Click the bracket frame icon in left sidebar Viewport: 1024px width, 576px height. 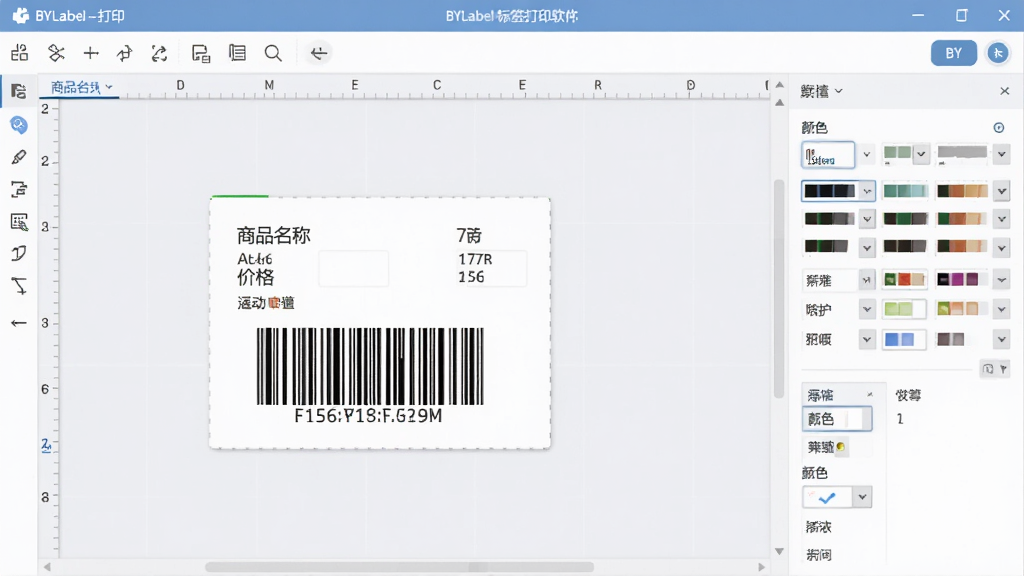[x=19, y=189]
